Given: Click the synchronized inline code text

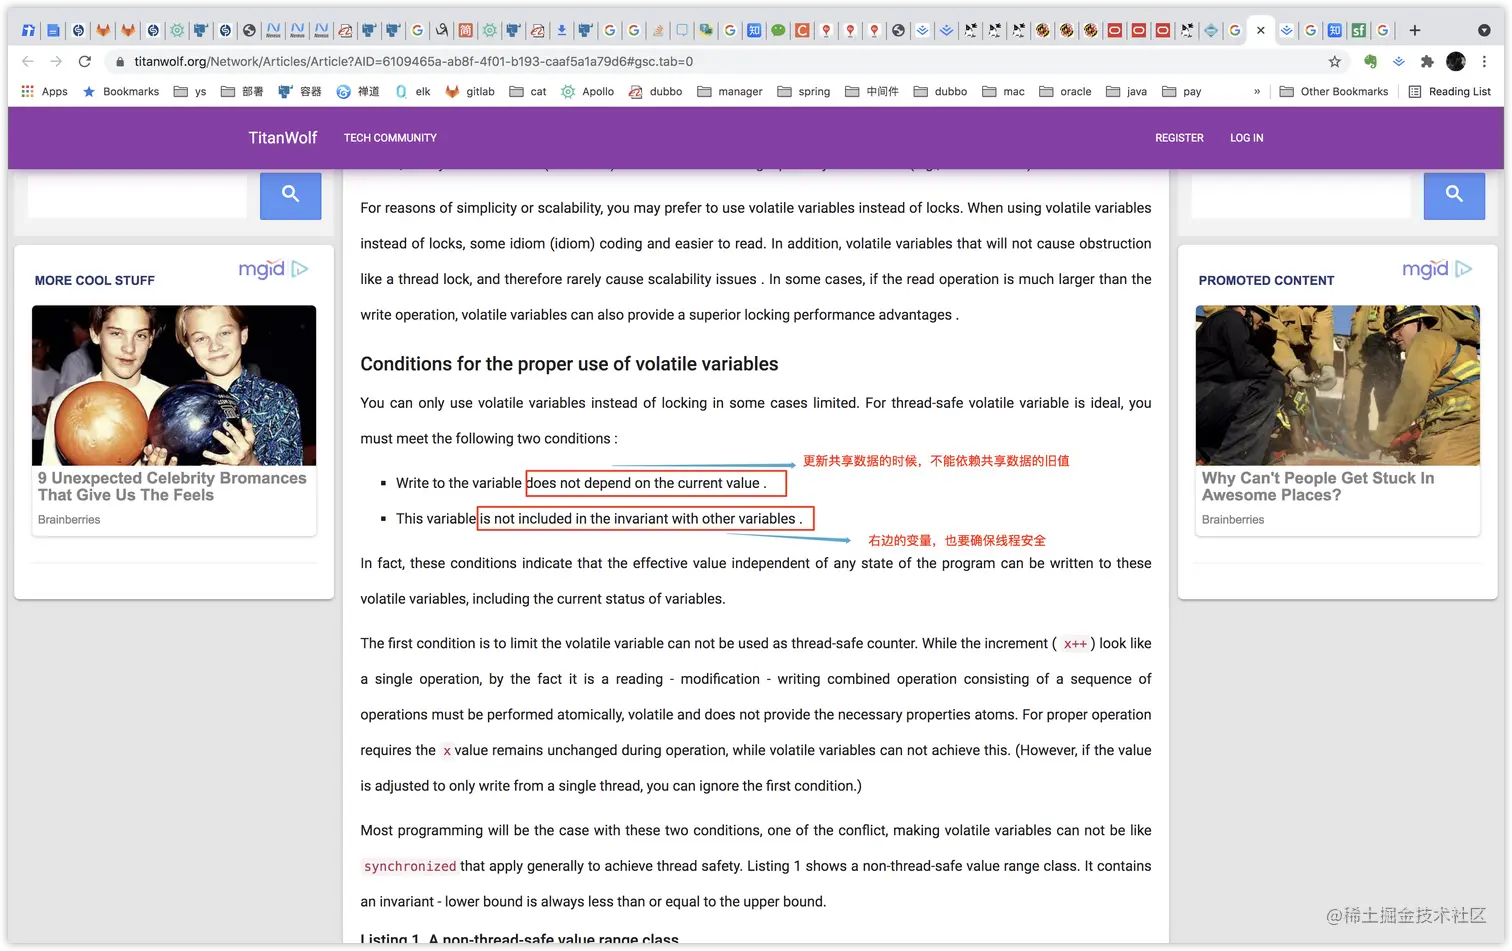Looking at the screenshot, I should point(410,866).
